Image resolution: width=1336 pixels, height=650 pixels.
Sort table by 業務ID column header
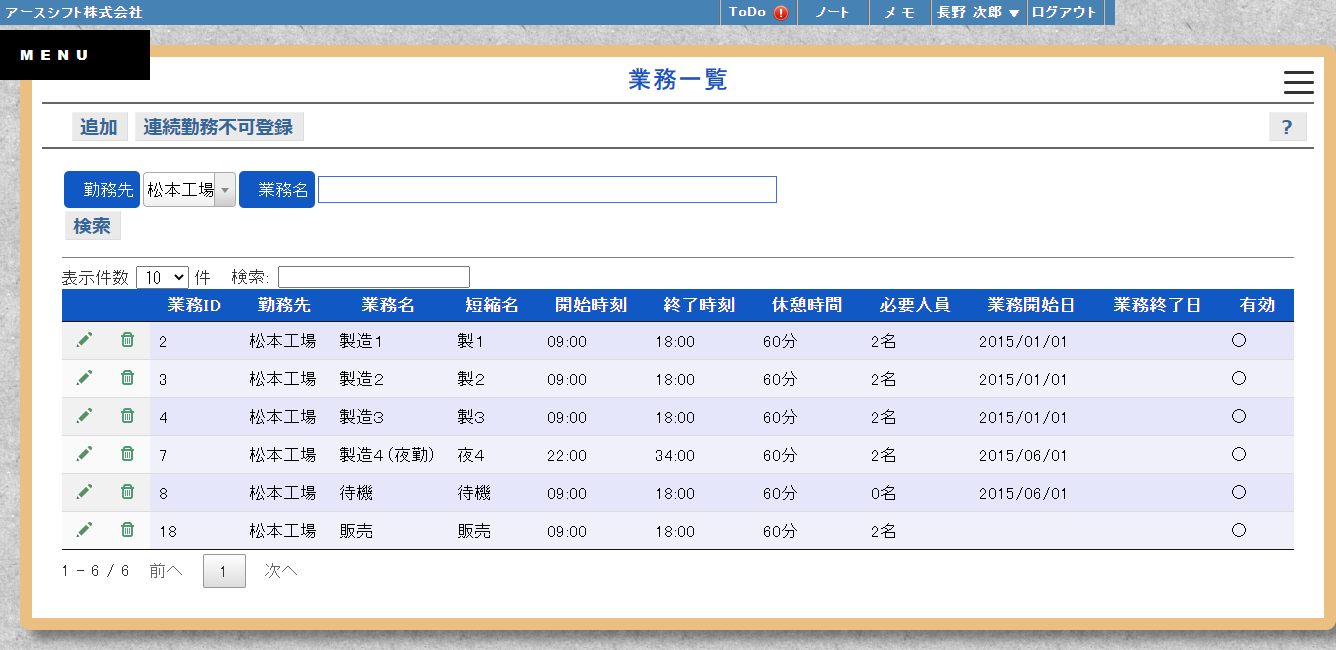[194, 305]
